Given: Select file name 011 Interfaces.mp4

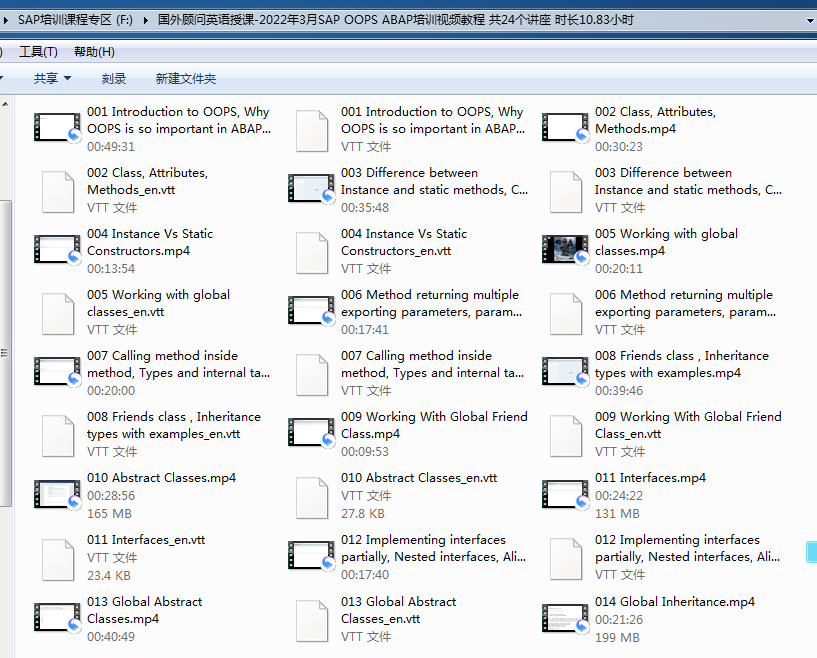Looking at the screenshot, I should tap(650, 478).
